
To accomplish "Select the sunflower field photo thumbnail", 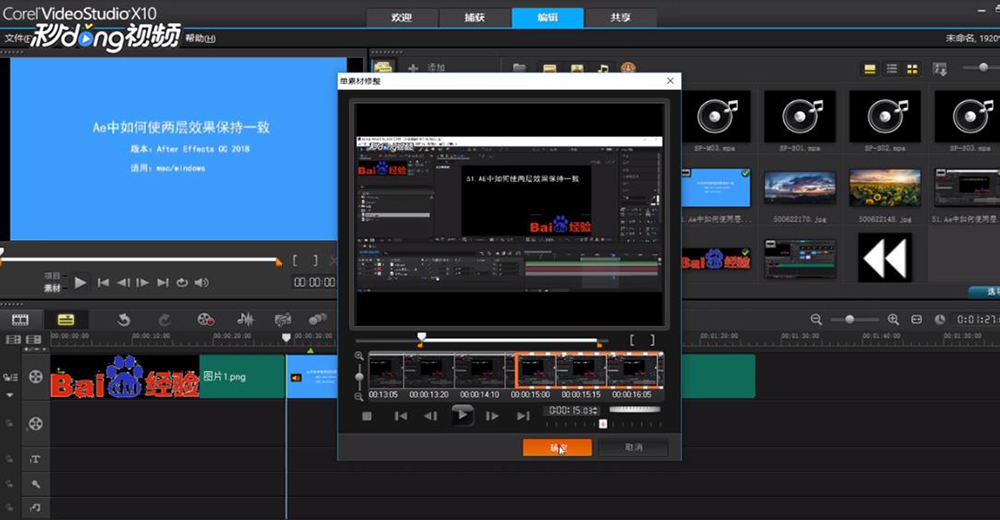I will pyautogui.click(x=885, y=188).
